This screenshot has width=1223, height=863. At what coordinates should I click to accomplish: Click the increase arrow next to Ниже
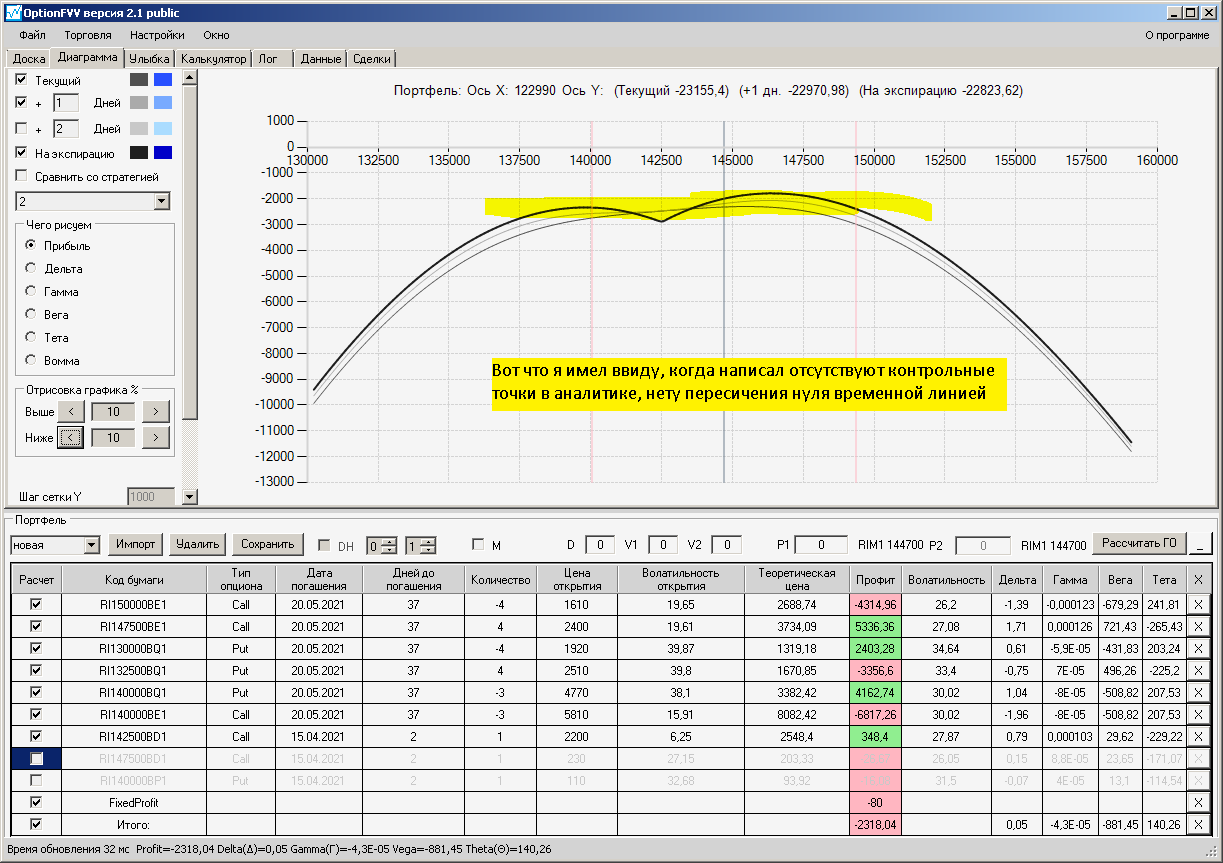pos(155,438)
